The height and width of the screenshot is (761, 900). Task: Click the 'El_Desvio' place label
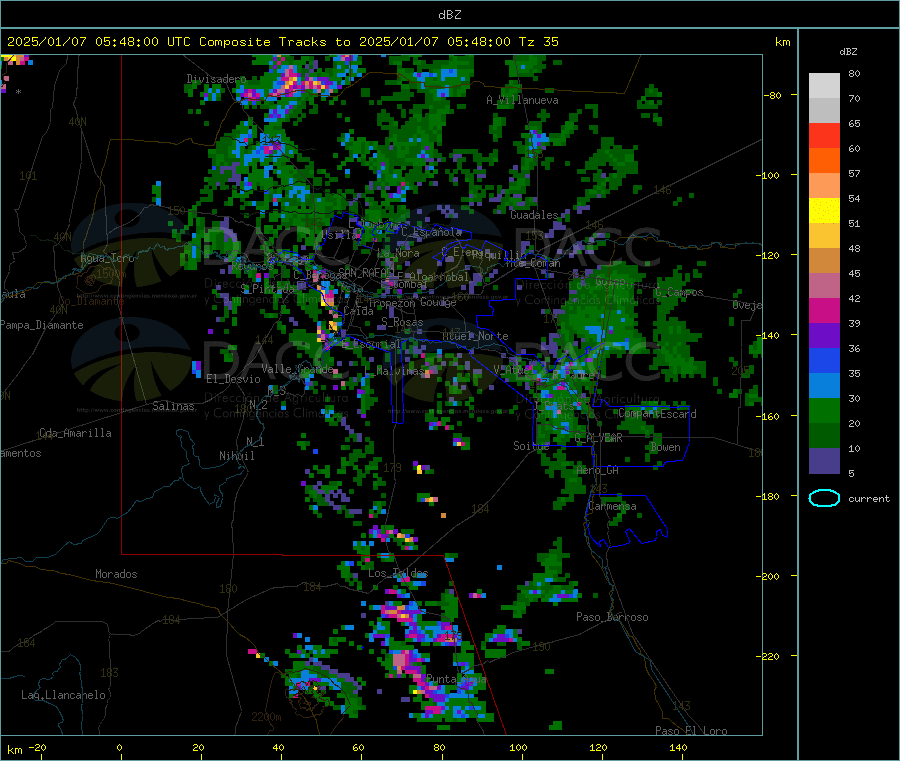[233, 379]
